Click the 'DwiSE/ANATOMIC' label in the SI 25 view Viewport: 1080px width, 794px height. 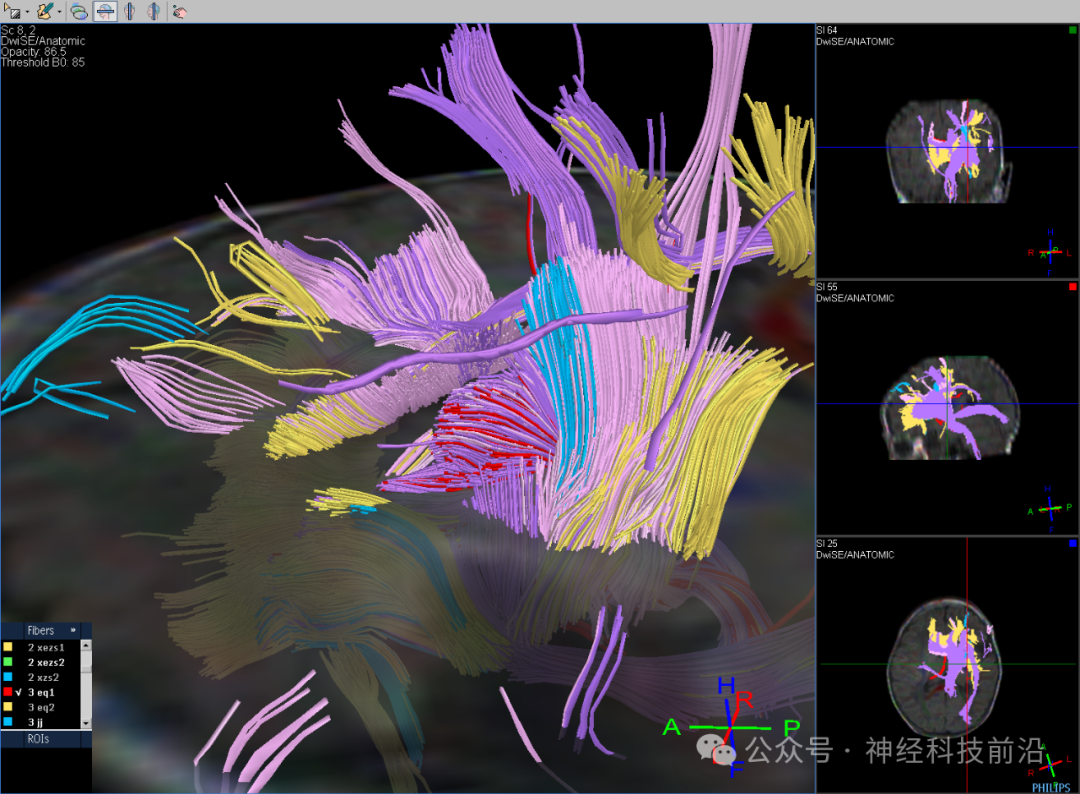855,555
